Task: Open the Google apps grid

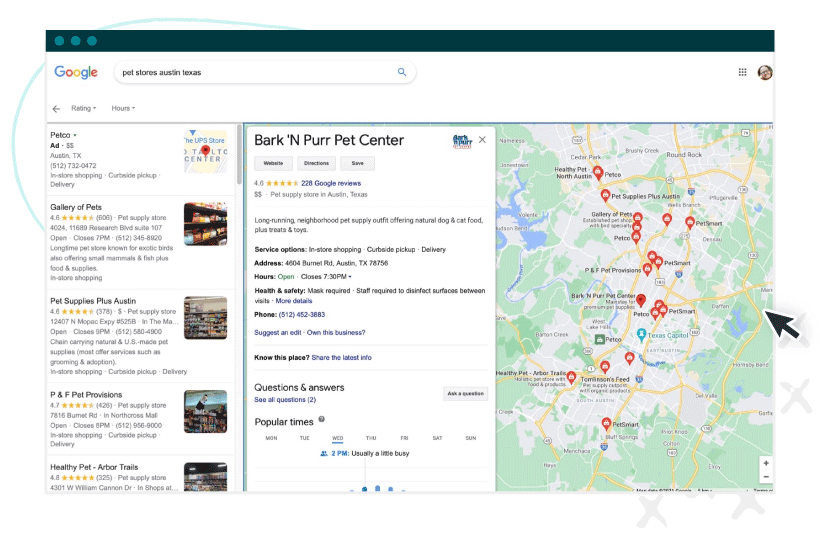Action: (742, 72)
